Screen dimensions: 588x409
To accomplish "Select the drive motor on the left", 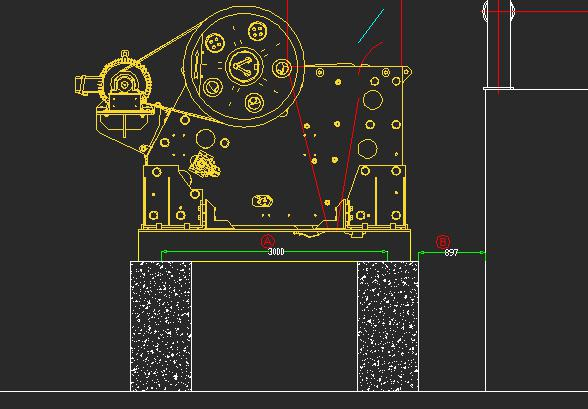I will 88,85.
